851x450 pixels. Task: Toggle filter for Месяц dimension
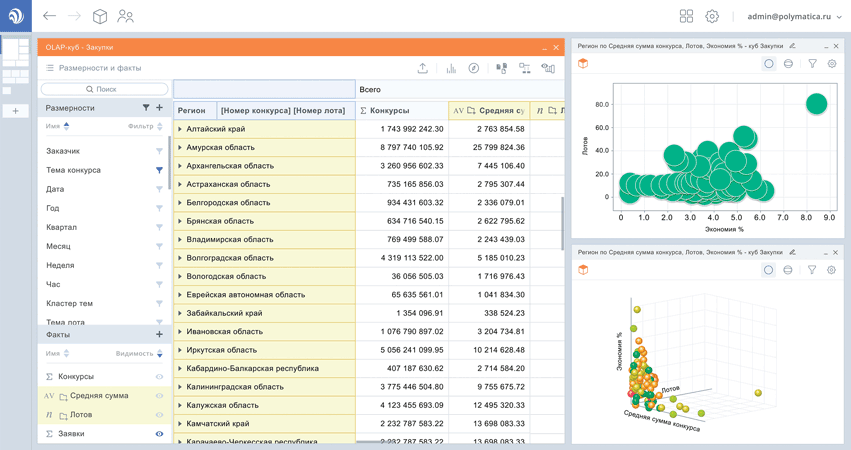[159, 246]
